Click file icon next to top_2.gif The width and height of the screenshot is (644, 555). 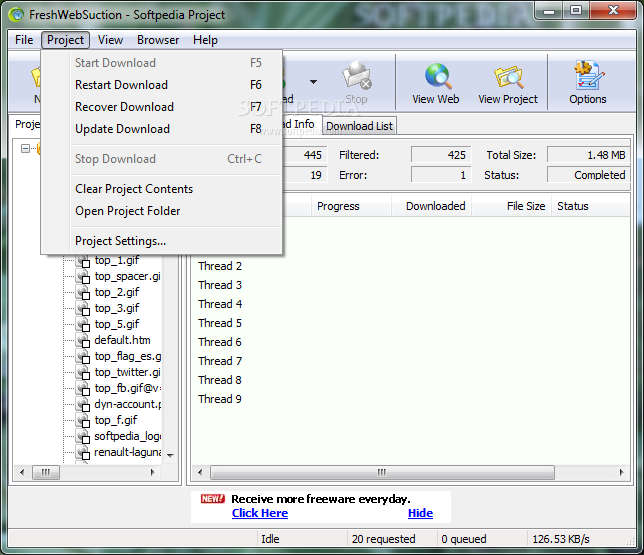click(83, 293)
